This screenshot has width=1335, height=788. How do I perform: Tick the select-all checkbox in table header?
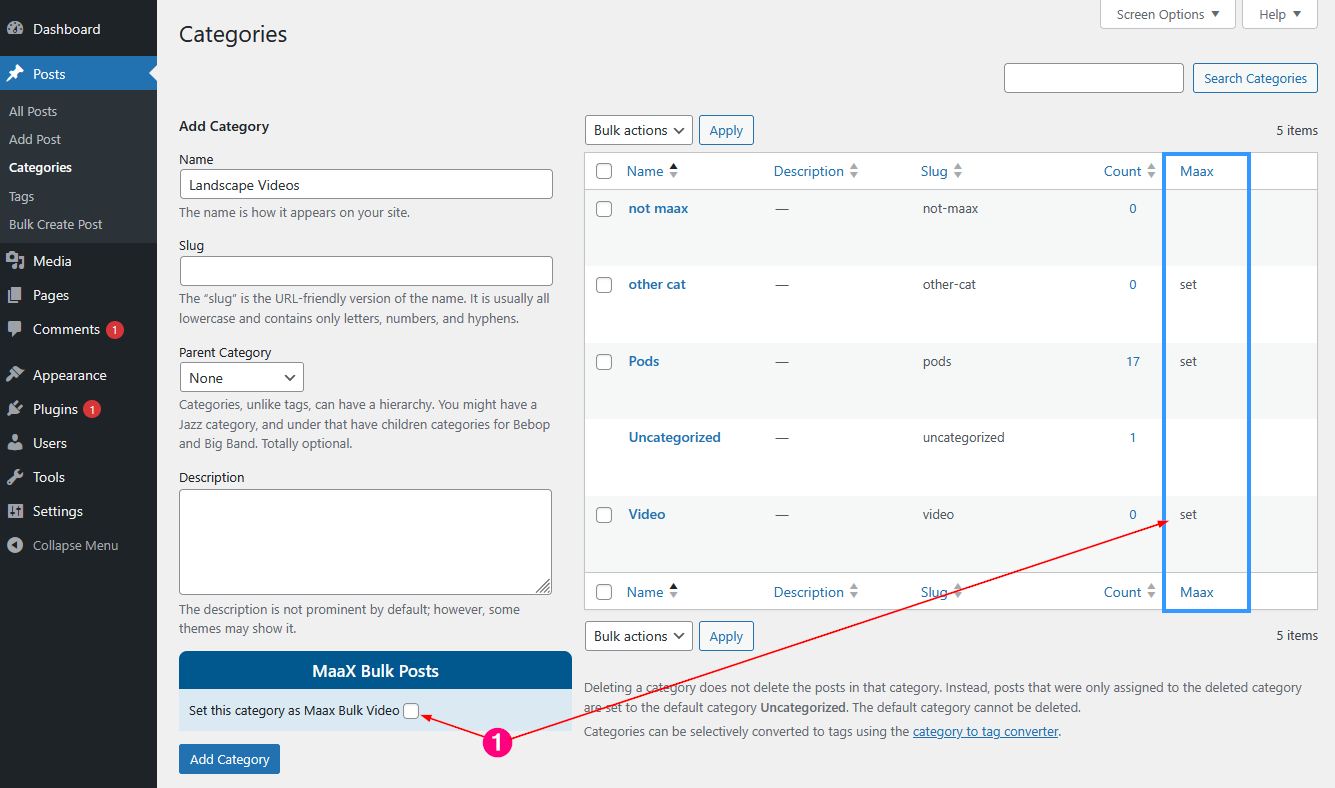604,171
